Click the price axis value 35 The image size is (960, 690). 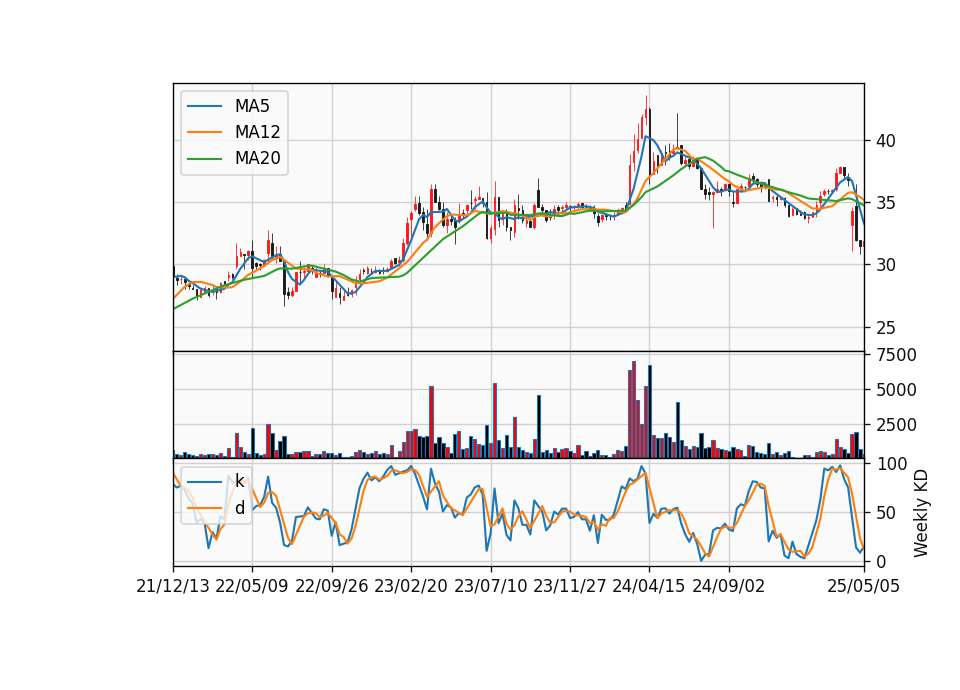tap(886, 203)
